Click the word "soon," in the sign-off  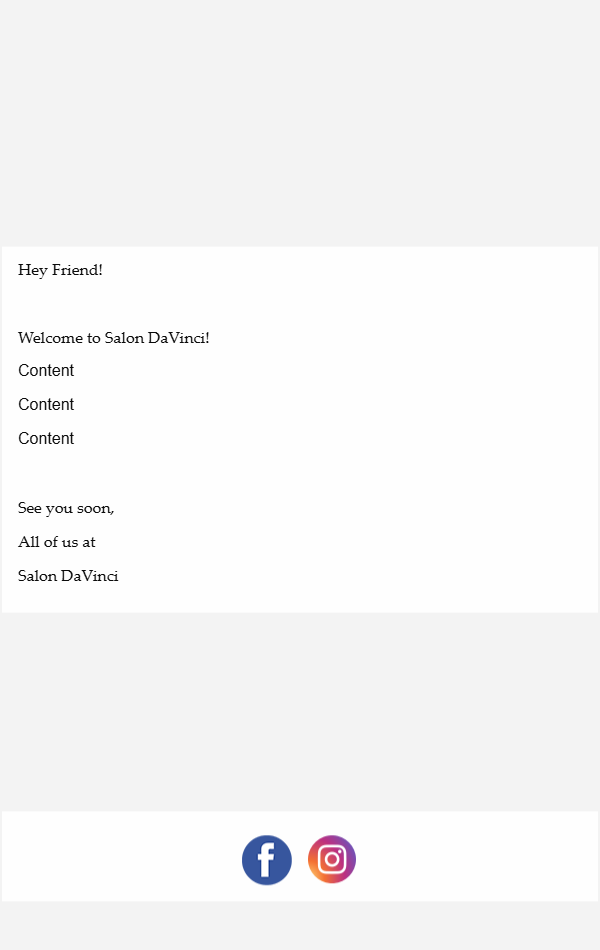96,508
